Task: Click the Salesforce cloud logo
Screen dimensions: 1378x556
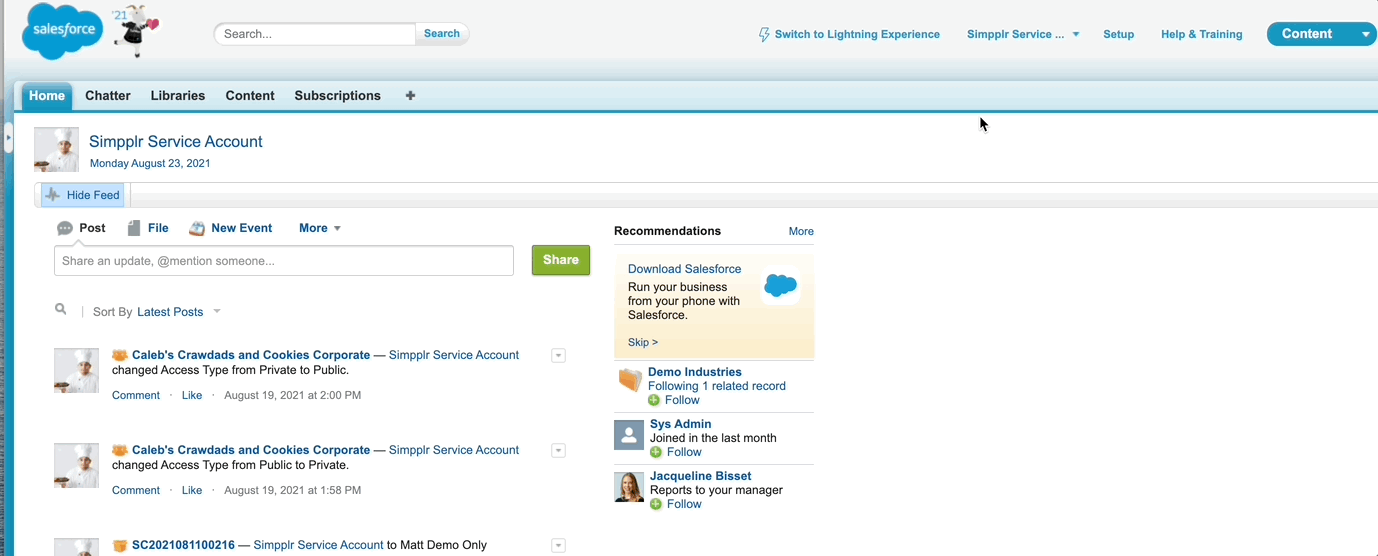Action: coord(63,30)
